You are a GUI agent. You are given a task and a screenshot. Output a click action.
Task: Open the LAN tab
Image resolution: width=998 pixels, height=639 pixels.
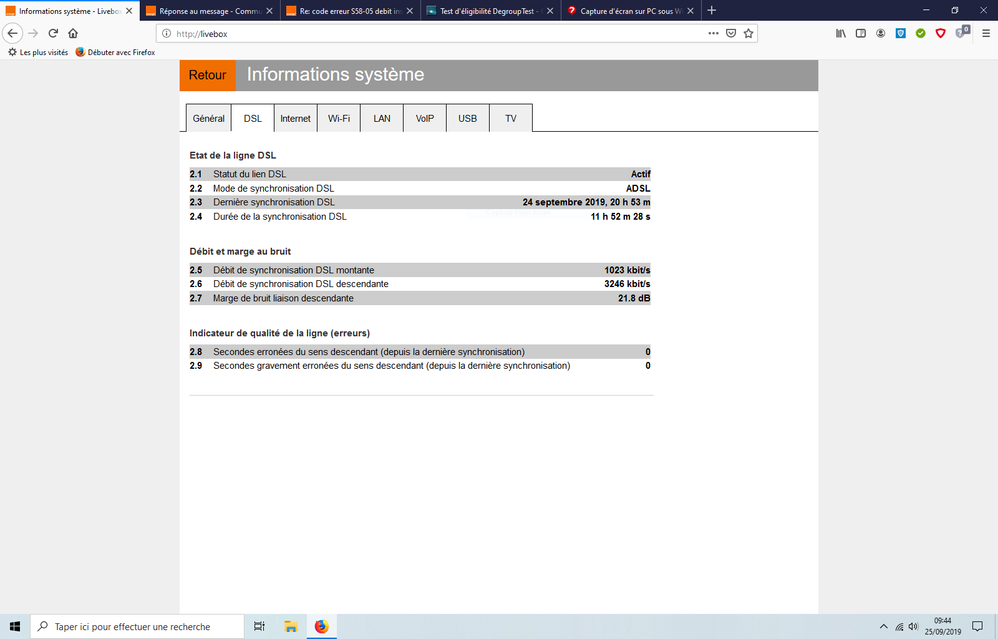(x=382, y=118)
